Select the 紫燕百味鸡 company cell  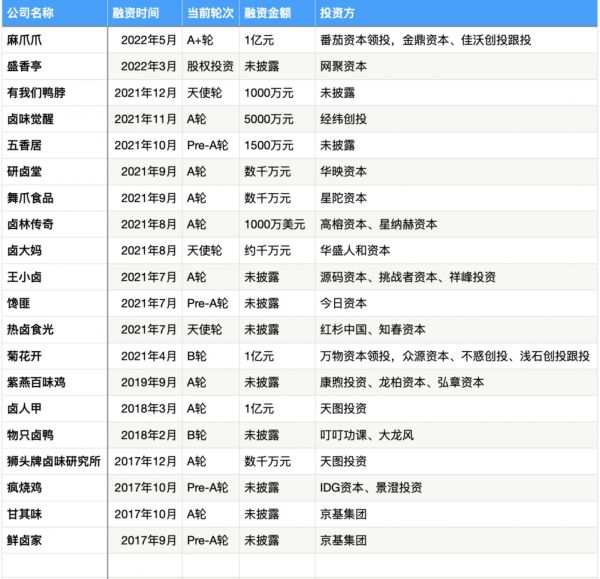tap(37, 382)
